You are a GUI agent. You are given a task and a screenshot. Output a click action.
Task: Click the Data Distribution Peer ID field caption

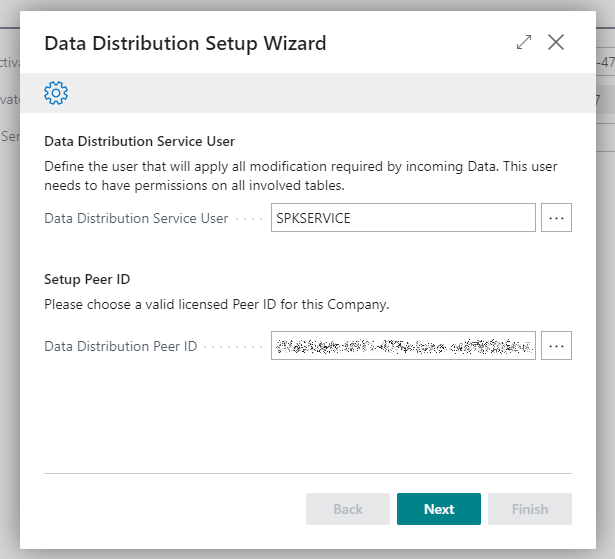(x=121, y=346)
